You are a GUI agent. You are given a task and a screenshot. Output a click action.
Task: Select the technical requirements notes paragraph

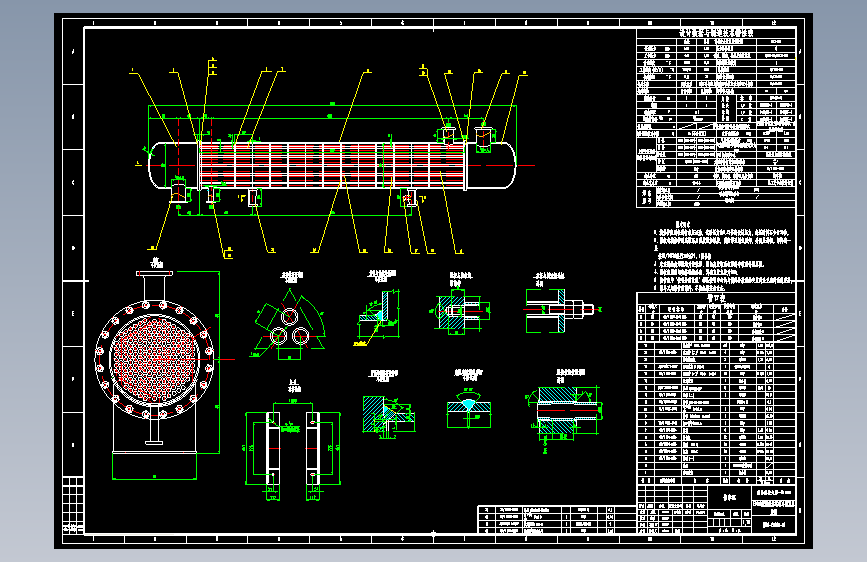click(x=723, y=256)
